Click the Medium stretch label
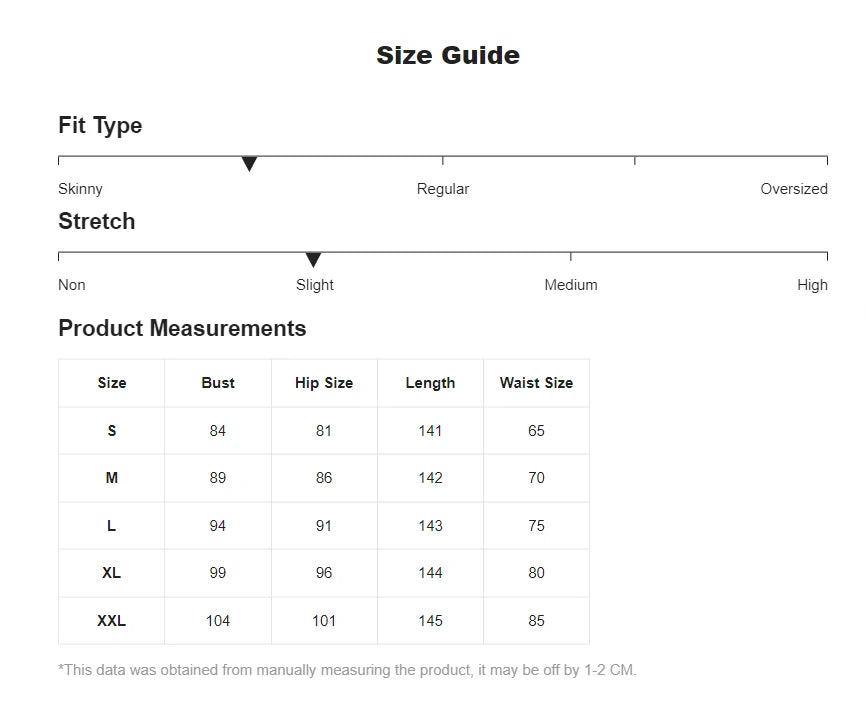The width and height of the screenshot is (866, 715). (571, 285)
